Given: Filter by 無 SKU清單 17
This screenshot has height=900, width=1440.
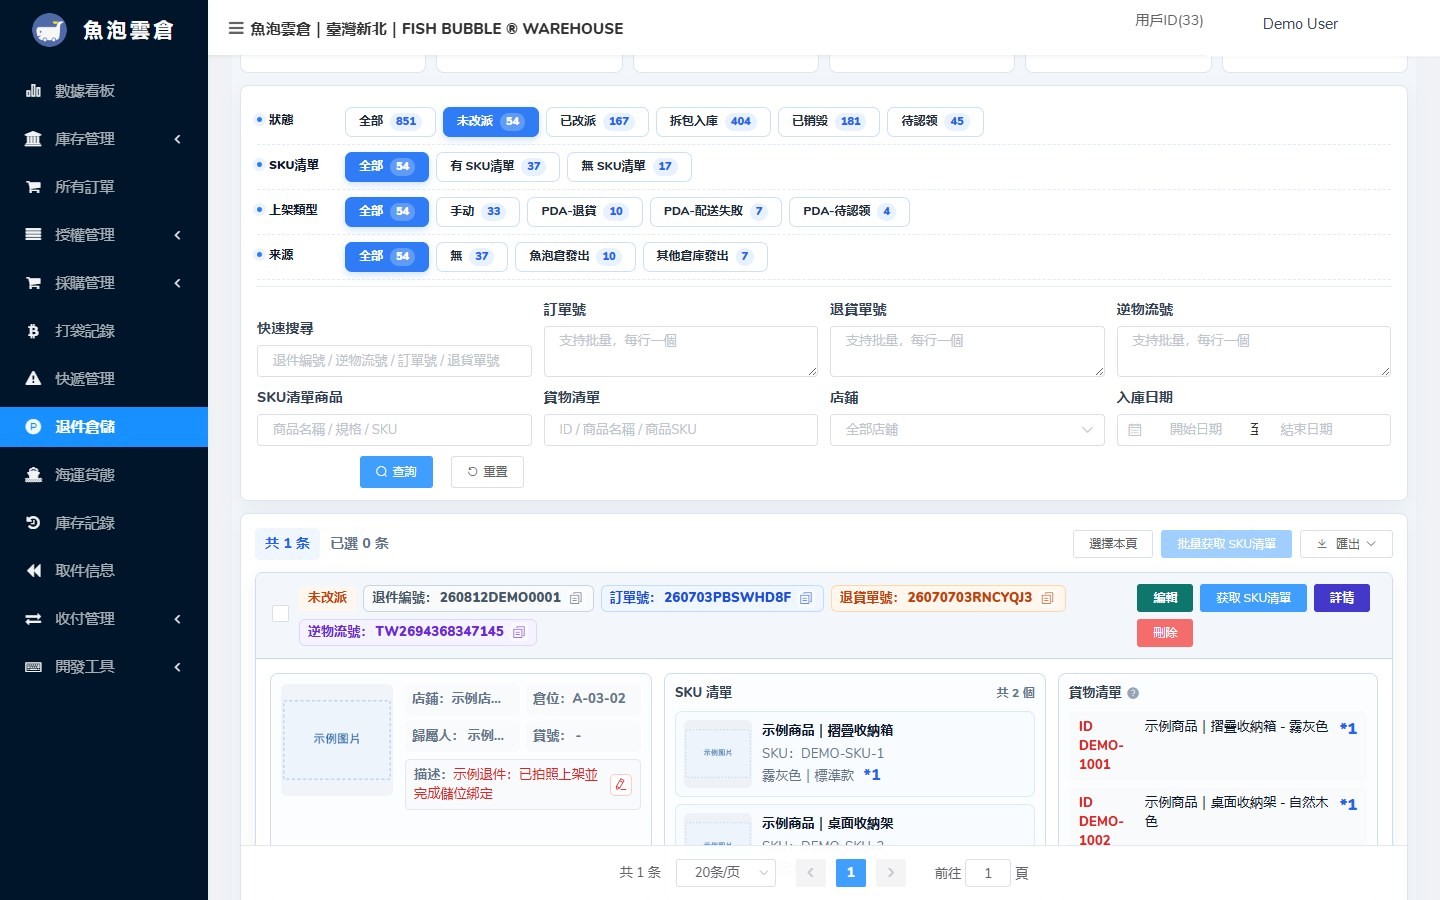Looking at the screenshot, I should 629,166.
